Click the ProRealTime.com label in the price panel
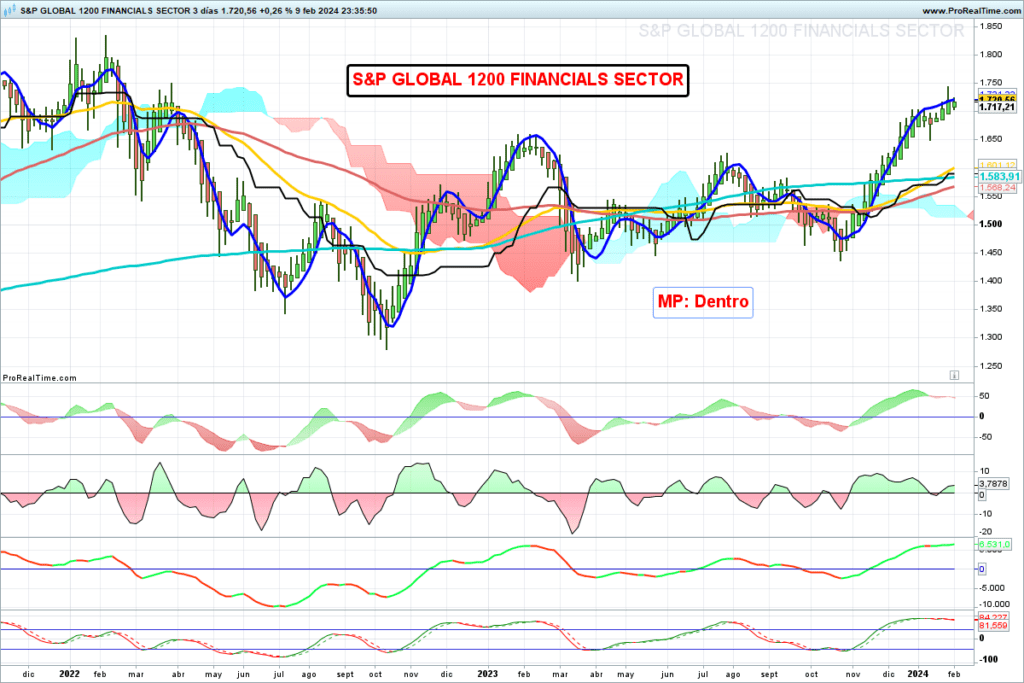This screenshot has height=683, width=1024. tap(40, 377)
